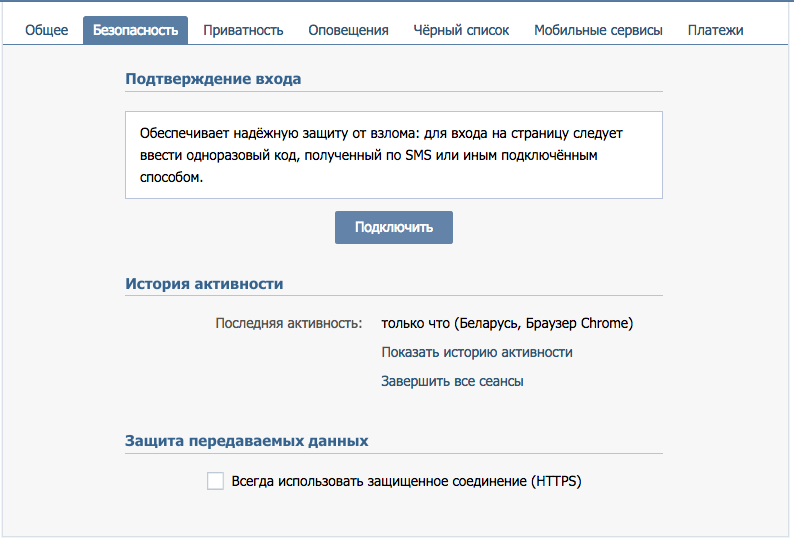Open the Платежи tab
Screen dimensions: 794x542
pyautogui.click(x=715, y=30)
